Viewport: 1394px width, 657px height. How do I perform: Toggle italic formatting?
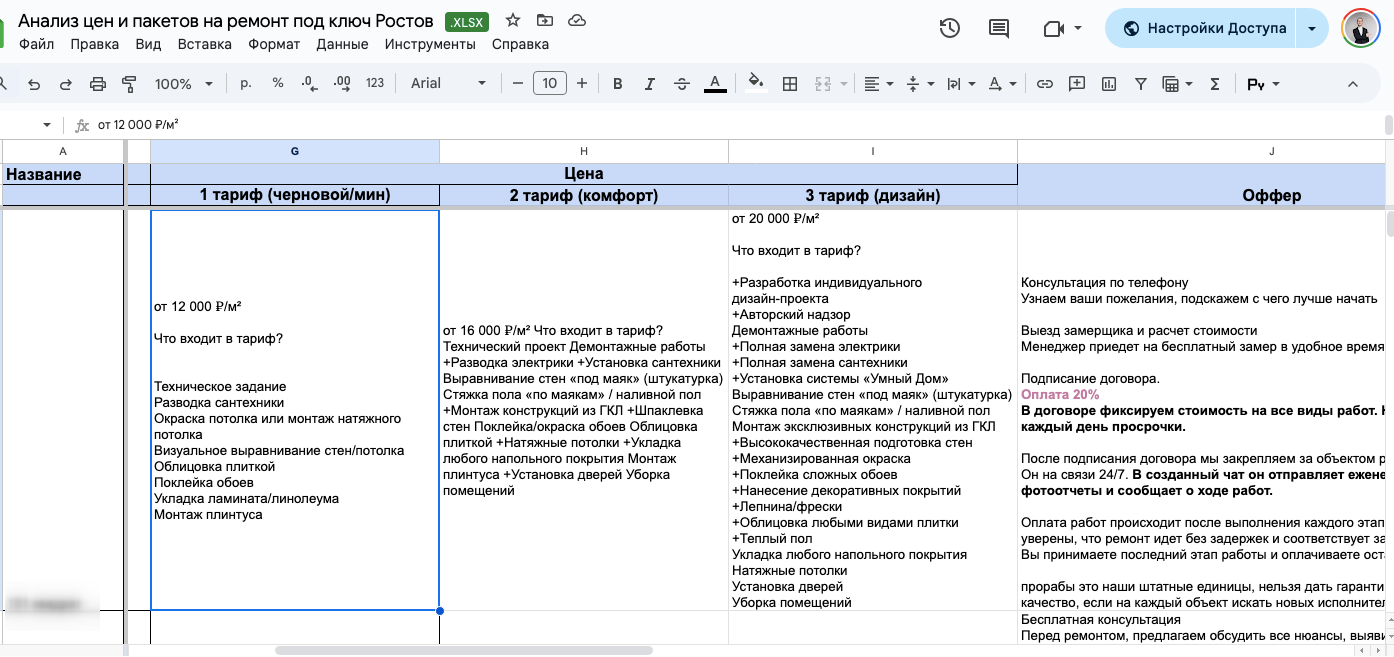[x=650, y=84]
